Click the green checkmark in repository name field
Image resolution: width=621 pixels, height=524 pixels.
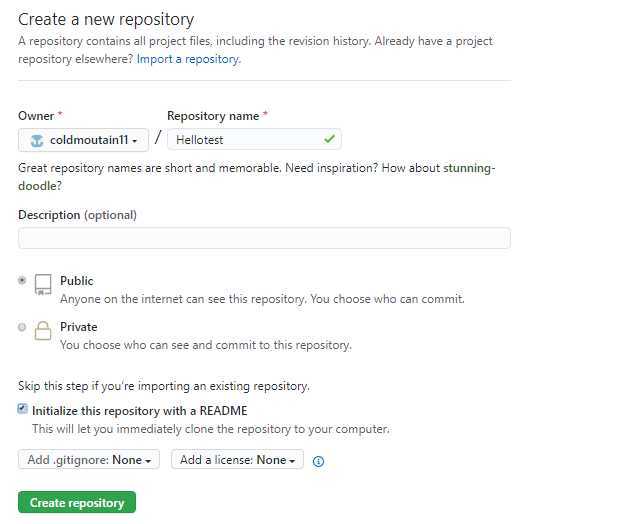(x=329, y=139)
